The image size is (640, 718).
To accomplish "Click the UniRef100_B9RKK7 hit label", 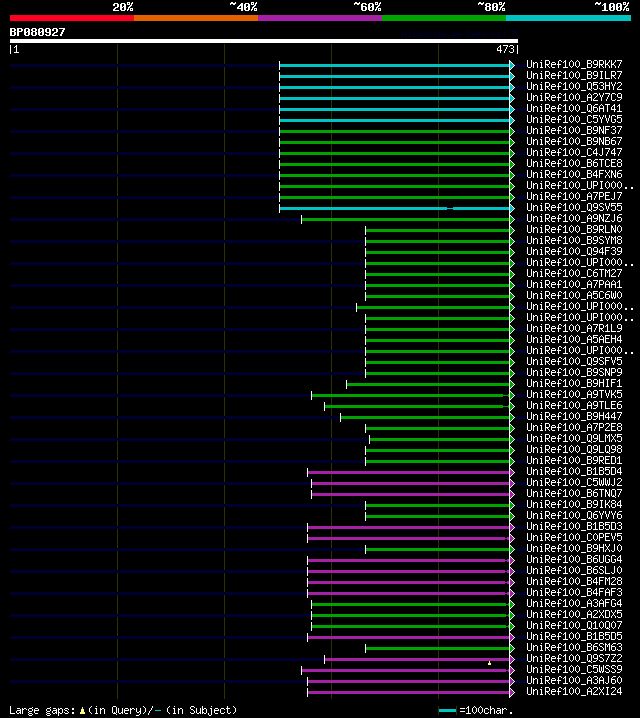I will 574,65.
